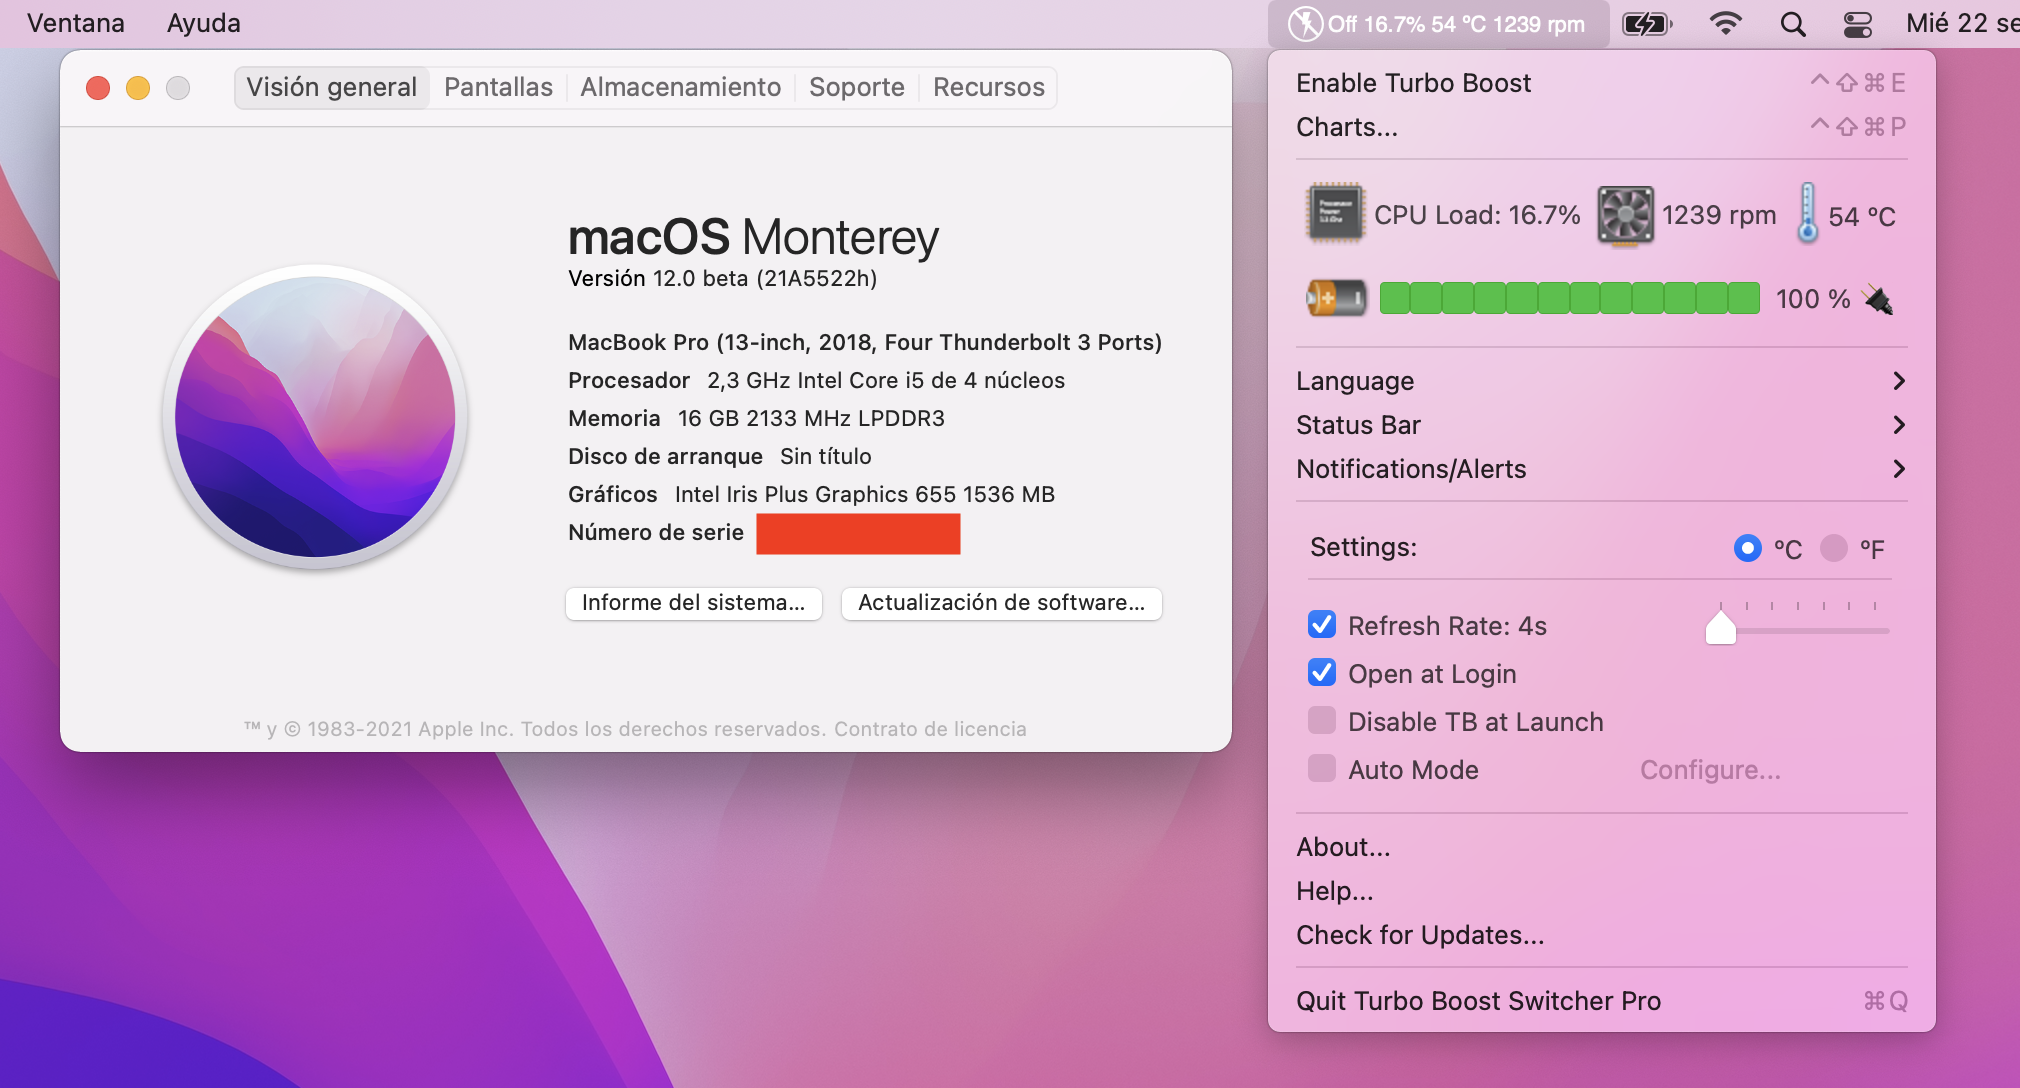Viewport: 2020px width, 1088px height.
Task: Click the Sin título startup disk value
Action: point(826,456)
